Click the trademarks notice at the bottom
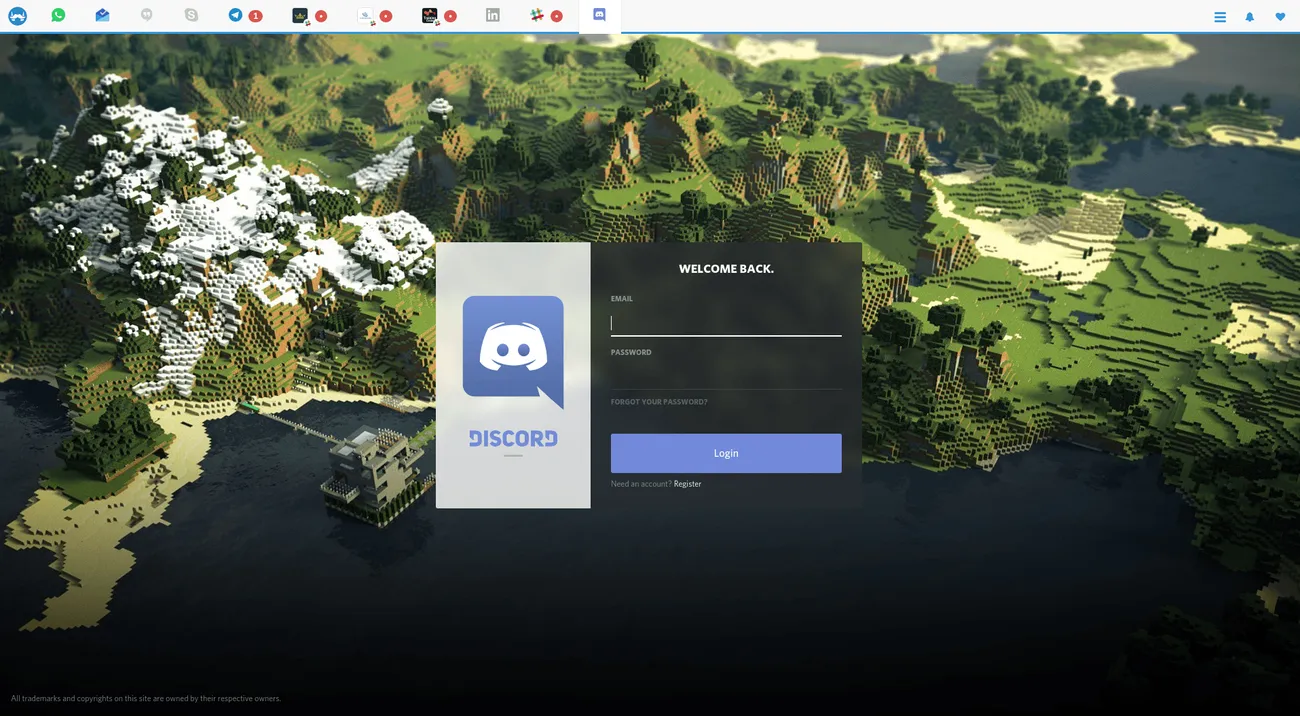The image size is (1300, 716). pos(146,699)
